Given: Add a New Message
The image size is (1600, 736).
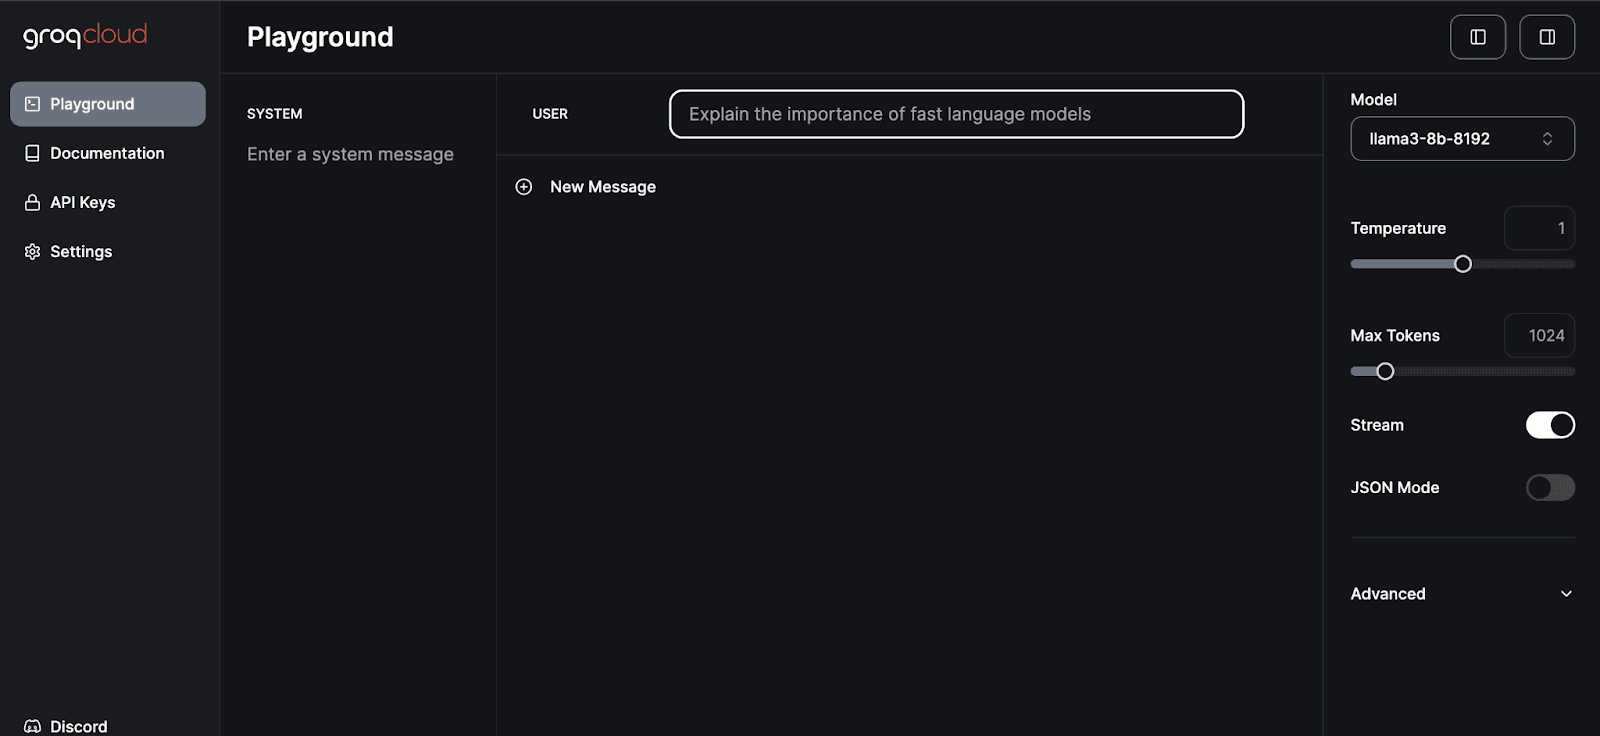Looking at the screenshot, I should [602, 187].
